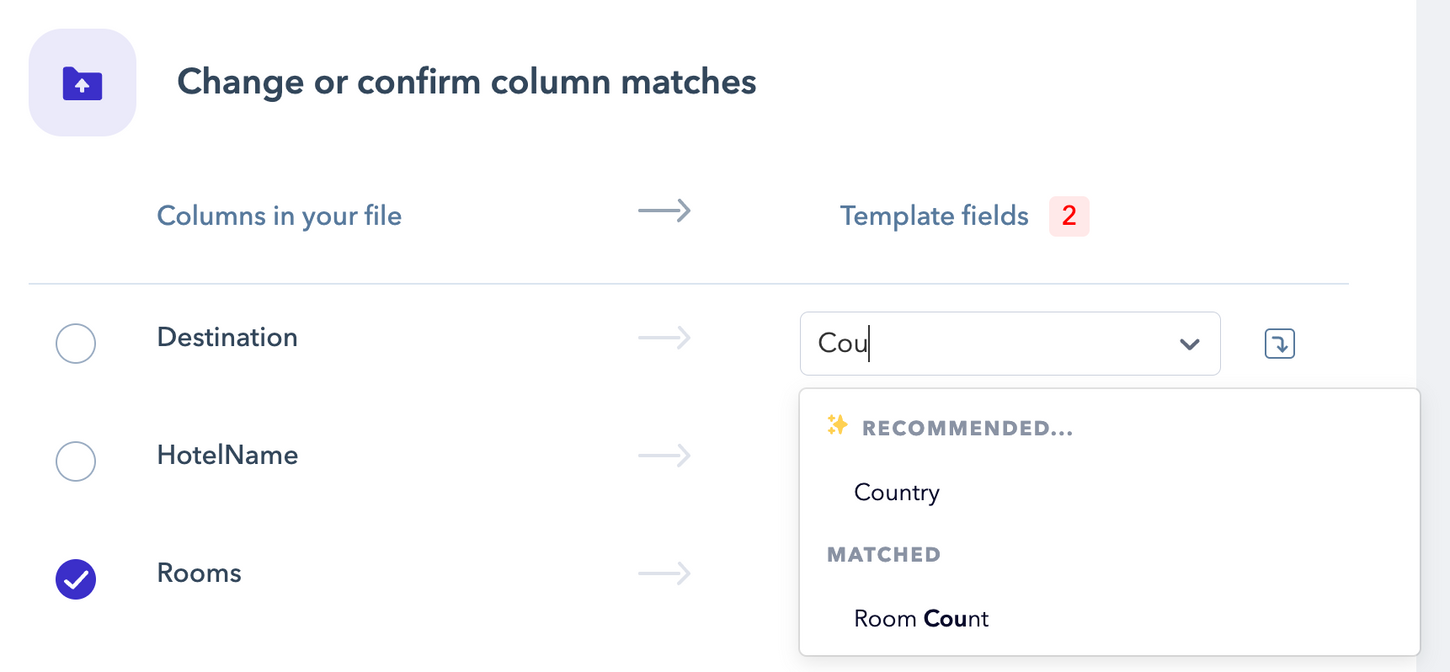Click the header arrow between column titles
This screenshot has height=672, width=1450.
665,211
